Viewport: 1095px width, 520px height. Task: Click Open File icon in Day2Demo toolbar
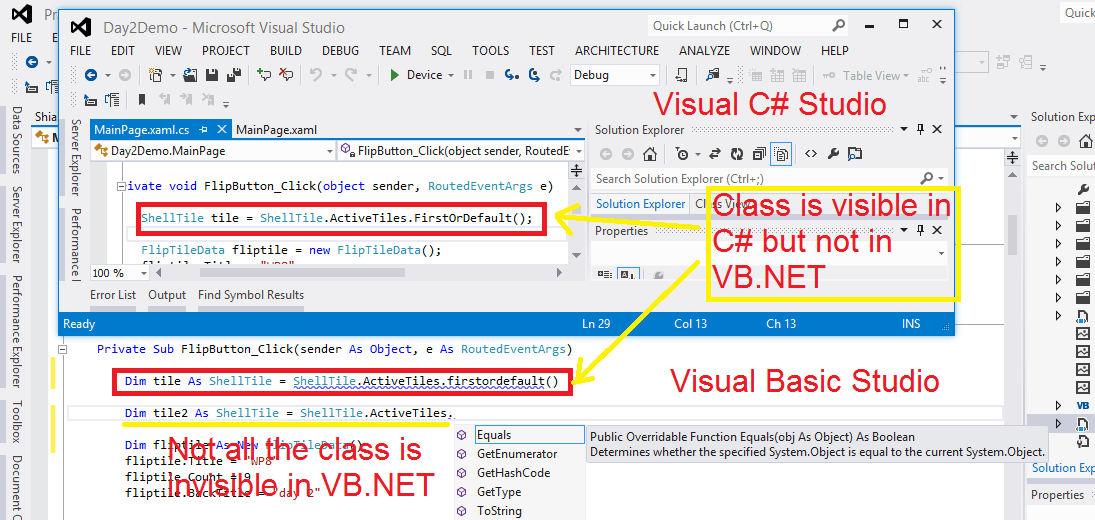(190, 75)
